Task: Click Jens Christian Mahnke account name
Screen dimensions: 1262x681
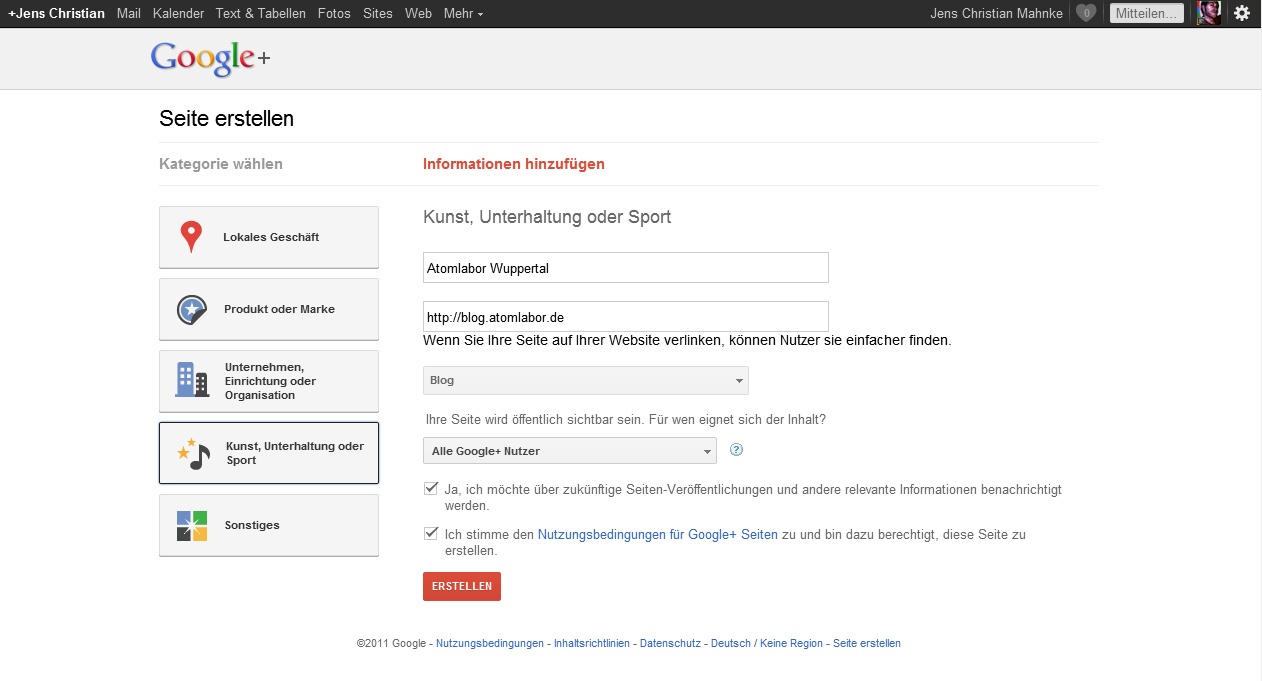Action: tap(996, 13)
